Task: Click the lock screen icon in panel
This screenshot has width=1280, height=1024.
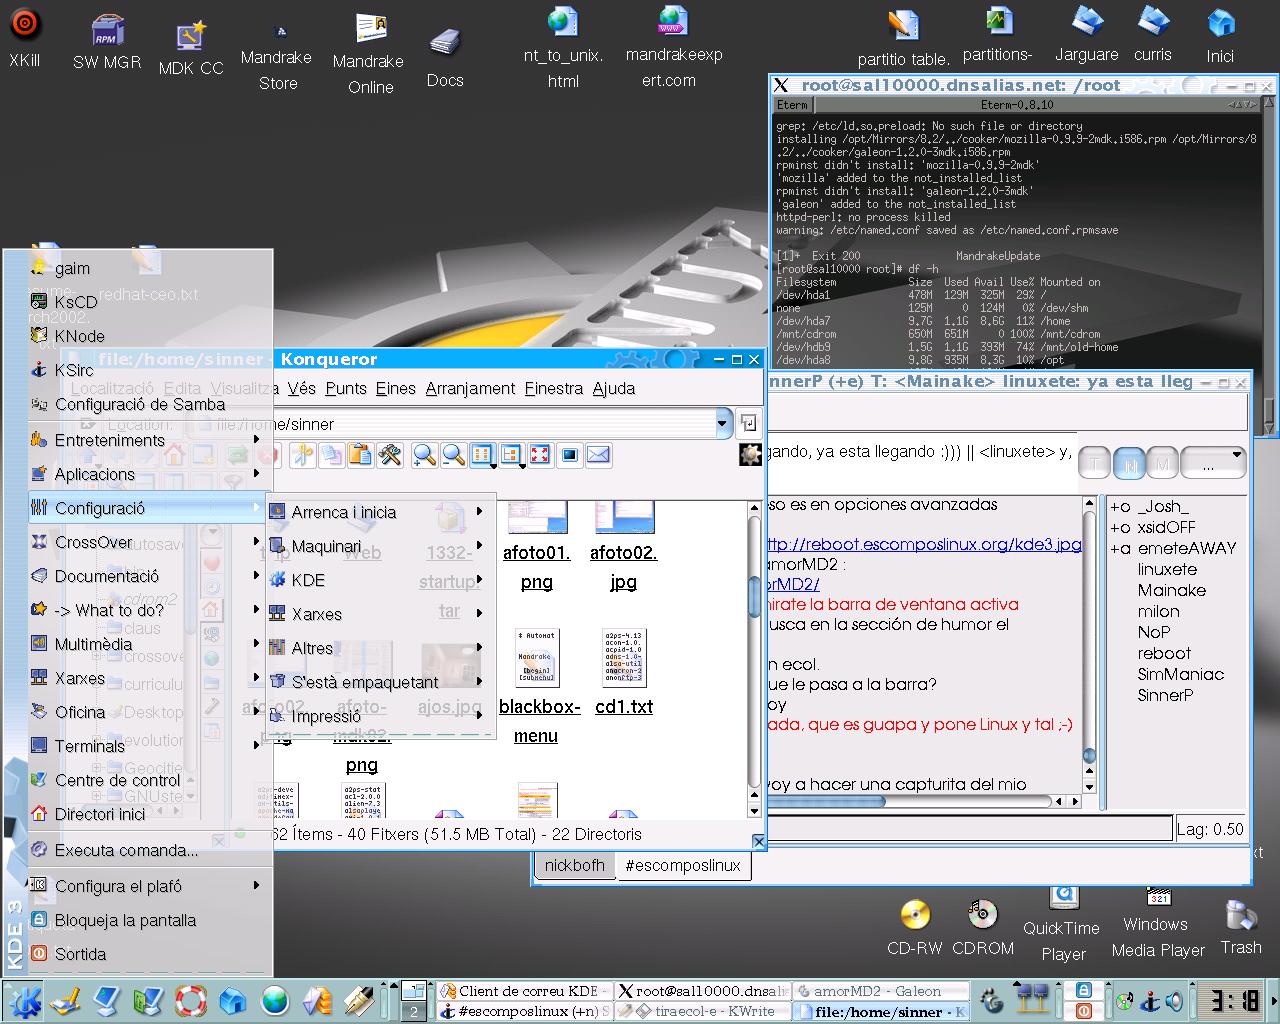Action: [x=1082, y=990]
